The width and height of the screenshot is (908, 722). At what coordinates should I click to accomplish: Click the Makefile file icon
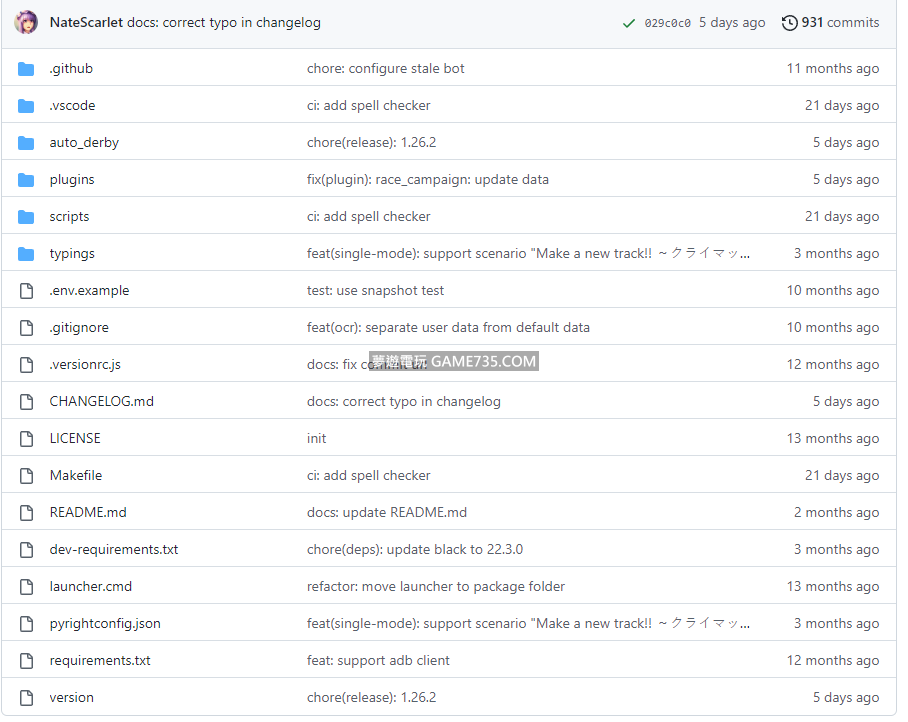point(26,476)
